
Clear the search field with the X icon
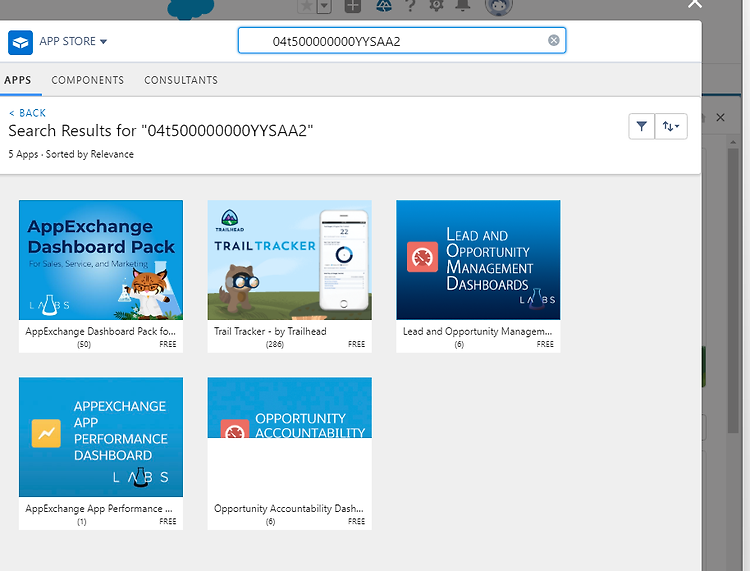(x=553, y=41)
